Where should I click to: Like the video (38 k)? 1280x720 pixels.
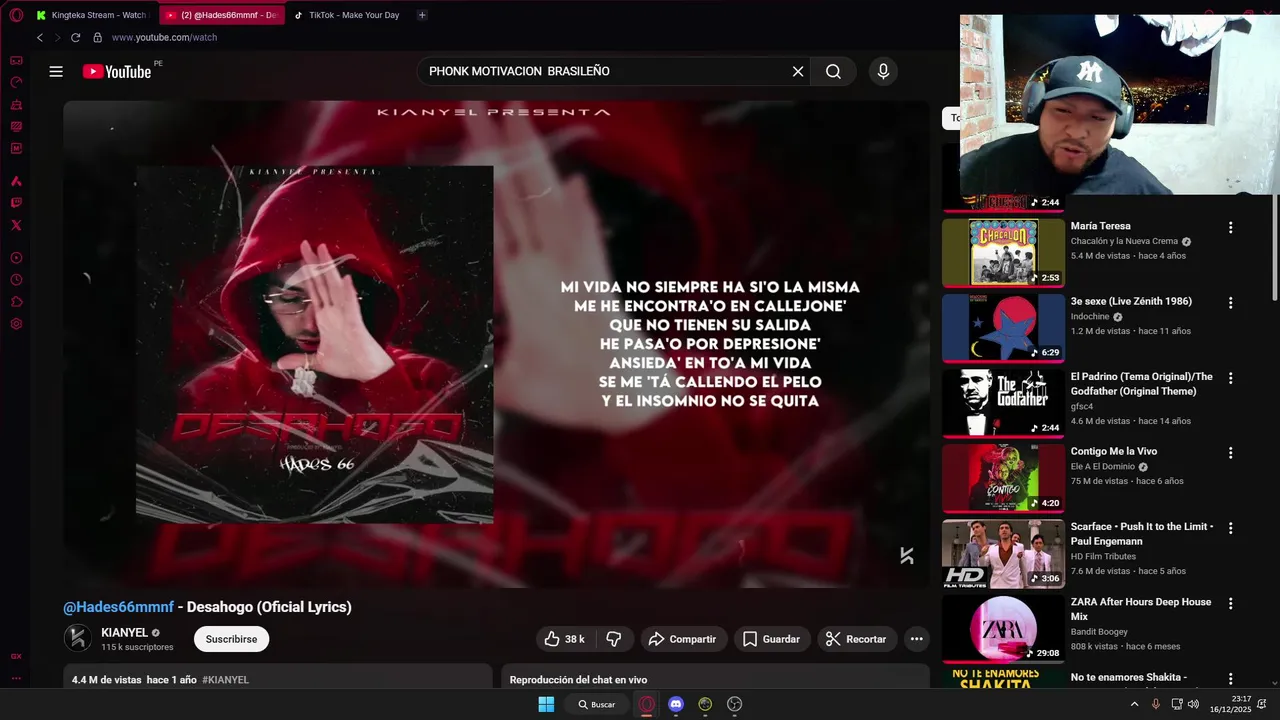tap(565, 639)
